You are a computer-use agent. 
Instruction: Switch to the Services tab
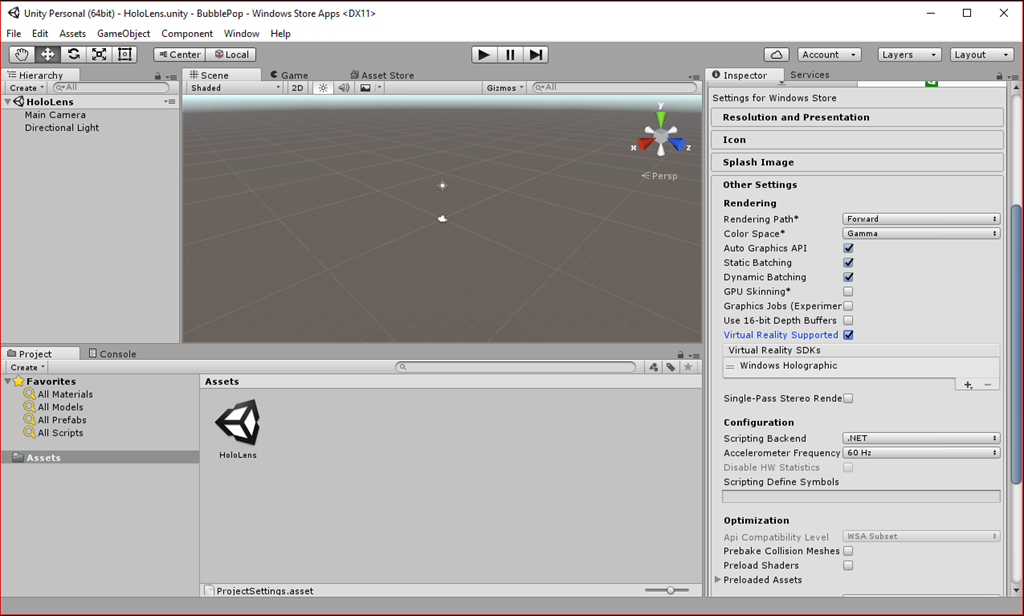809,74
